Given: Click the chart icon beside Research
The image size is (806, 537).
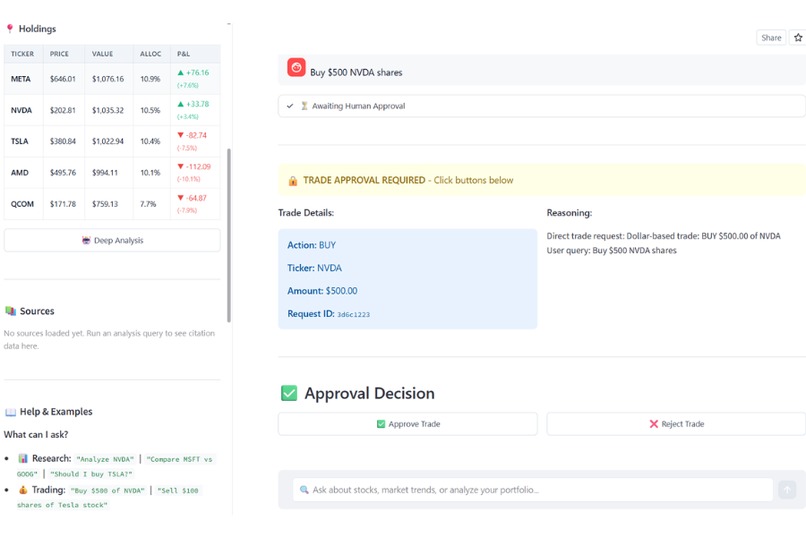Looking at the screenshot, I should coord(23,458).
